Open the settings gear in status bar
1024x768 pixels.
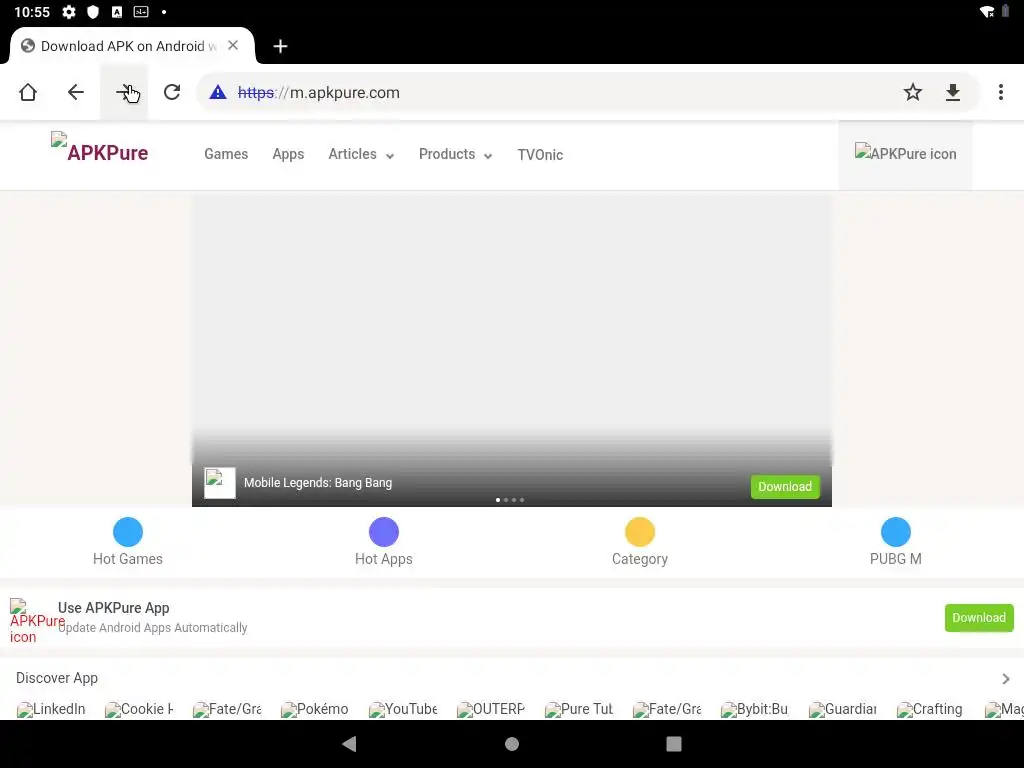pos(69,12)
